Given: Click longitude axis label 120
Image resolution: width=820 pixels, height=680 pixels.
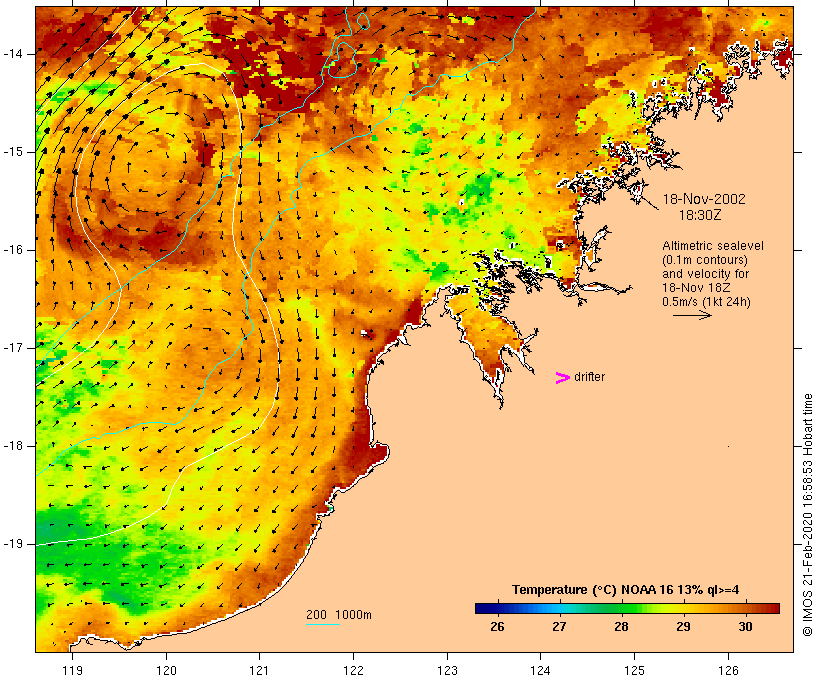Looking at the screenshot, I should [166, 670].
